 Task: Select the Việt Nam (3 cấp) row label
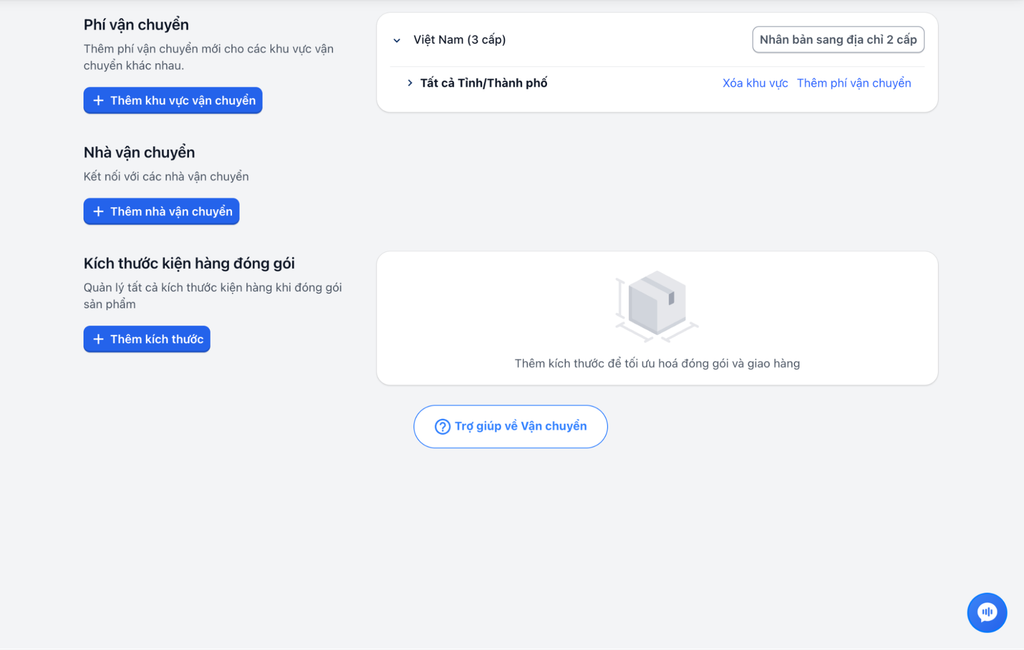point(459,40)
